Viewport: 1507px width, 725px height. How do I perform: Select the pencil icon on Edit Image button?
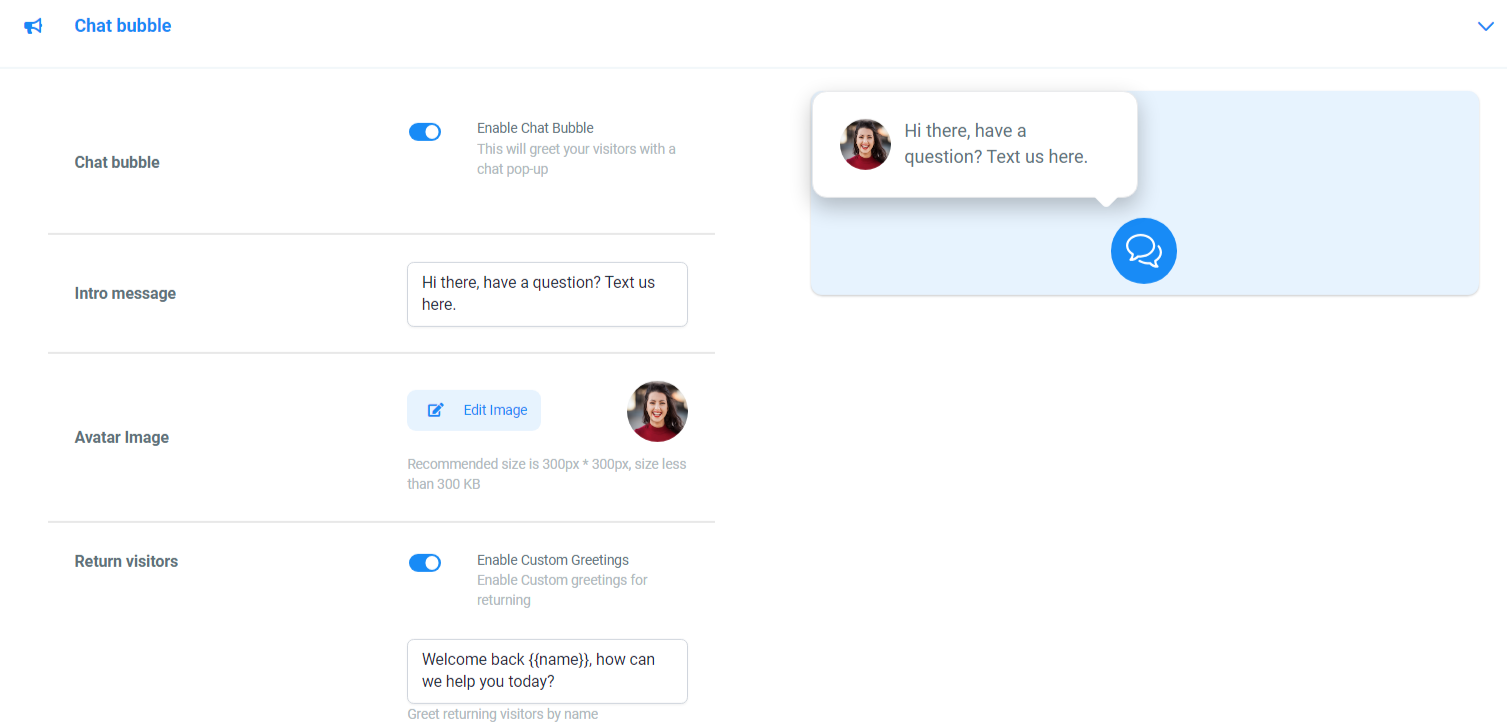434,410
